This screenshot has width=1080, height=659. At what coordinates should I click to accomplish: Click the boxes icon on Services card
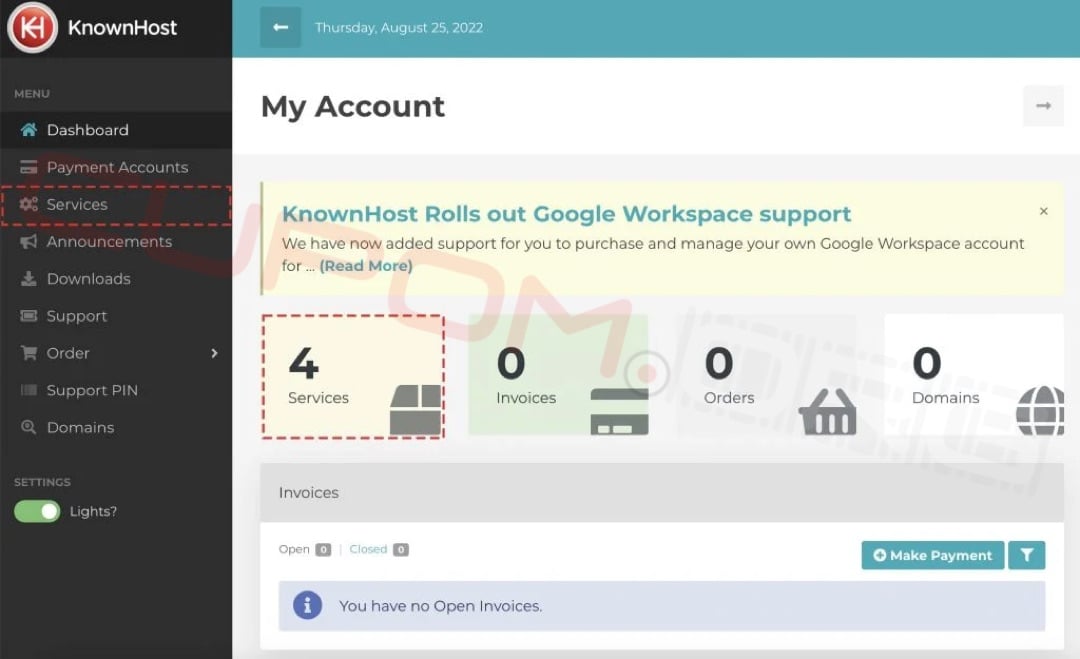415,410
